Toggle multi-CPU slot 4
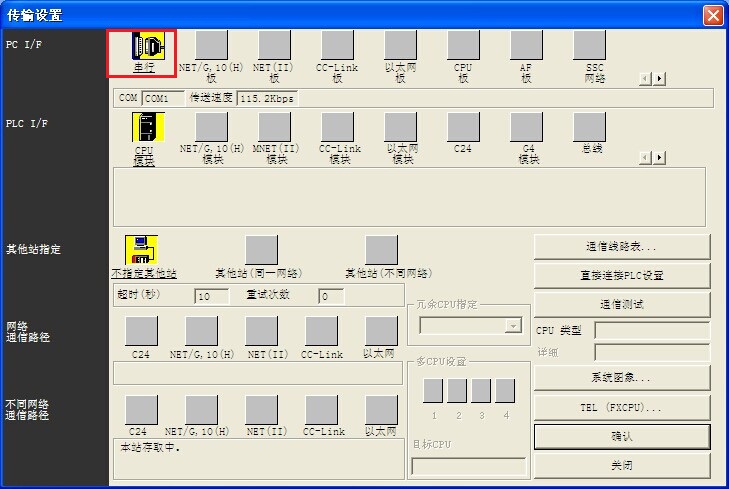This screenshot has width=729, height=489. (x=505, y=390)
